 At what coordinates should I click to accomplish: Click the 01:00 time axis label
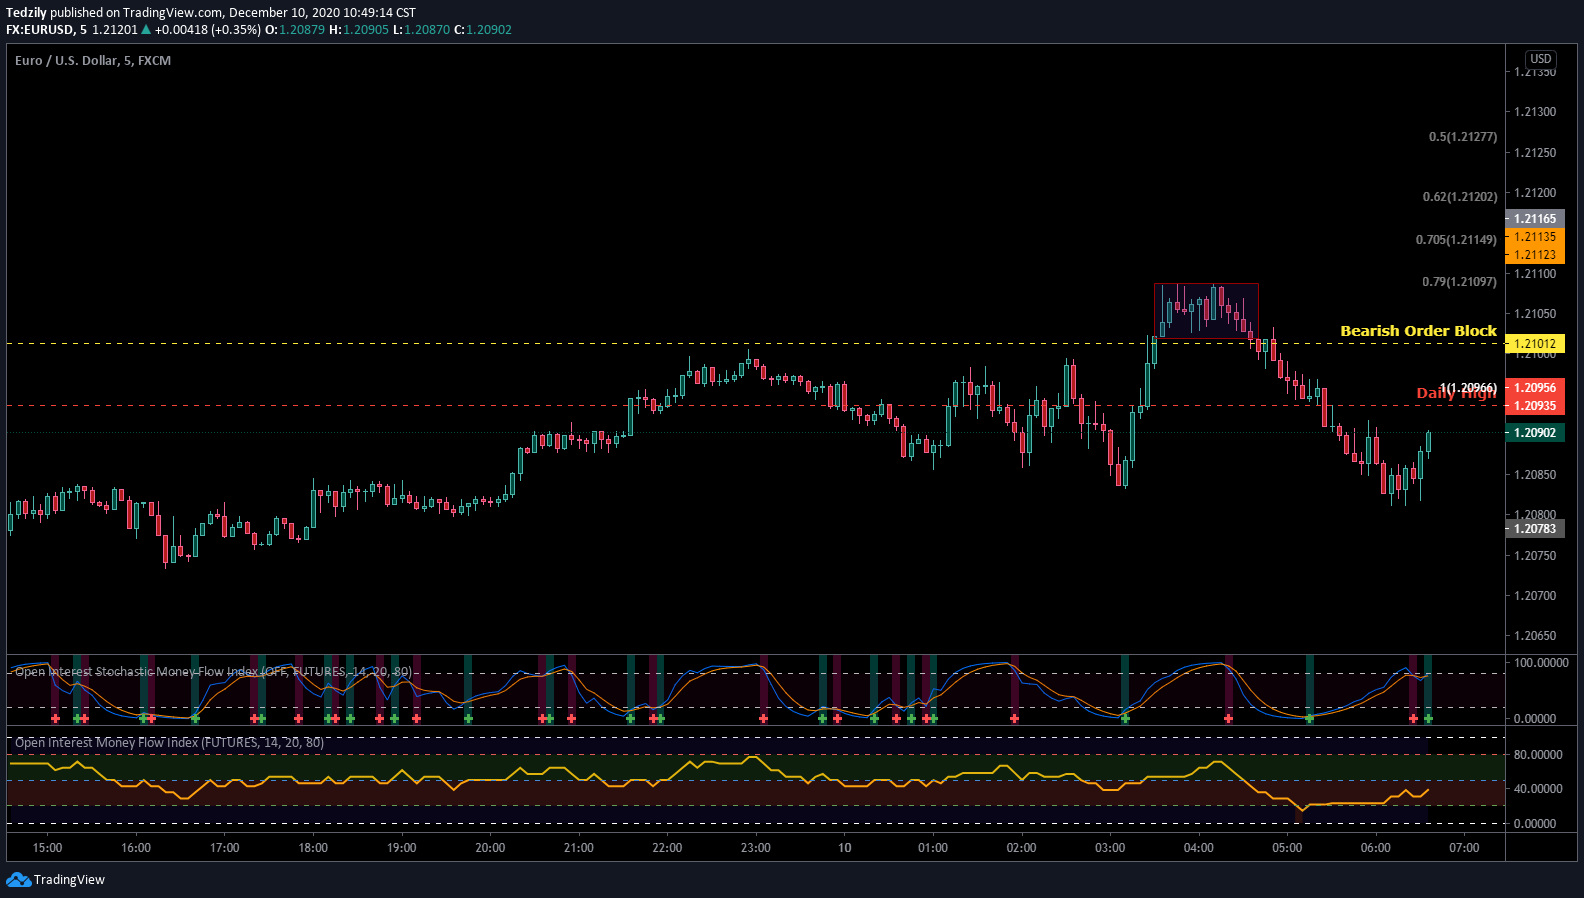[933, 848]
